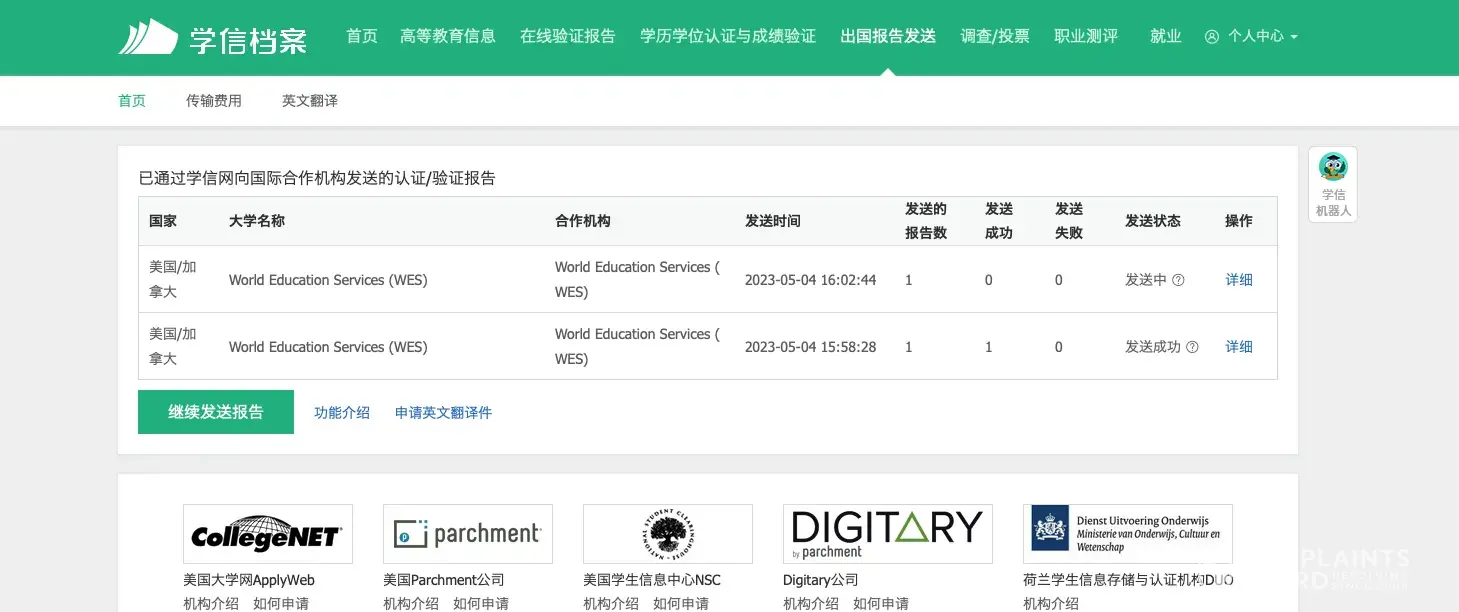This screenshot has height=612, width=1459.
Task: Click the Dienst Uitvoering Onderwijs logo
Action: pos(1127,534)
